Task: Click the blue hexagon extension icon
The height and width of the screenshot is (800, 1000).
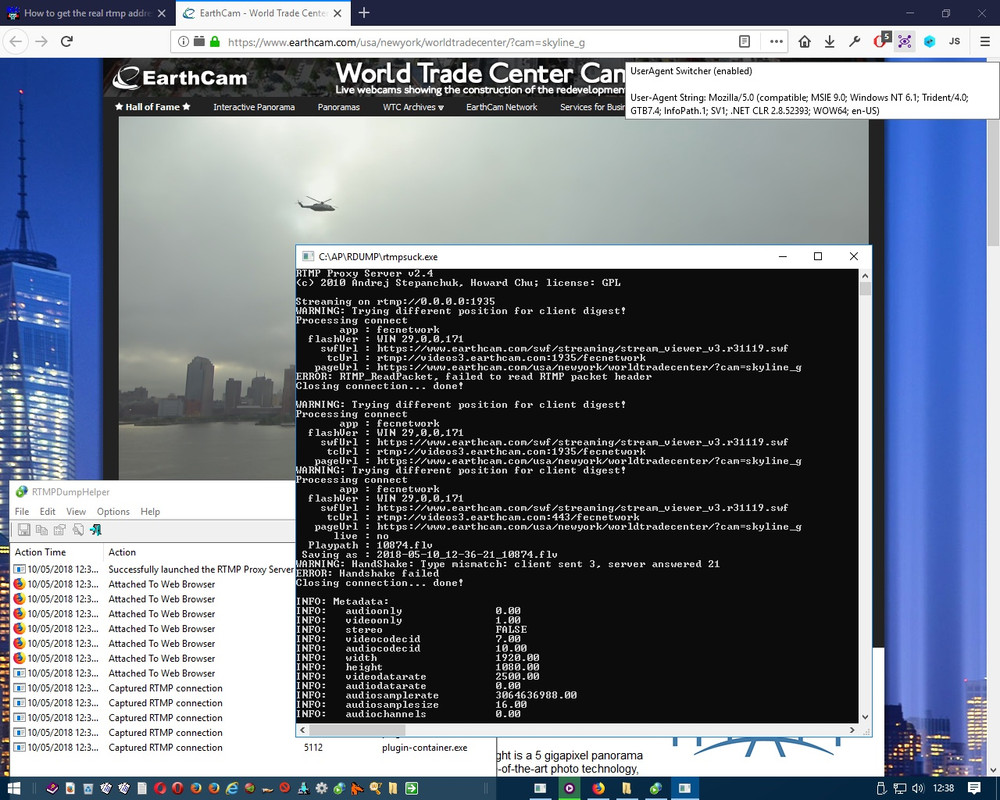Action: pos(929,41)
